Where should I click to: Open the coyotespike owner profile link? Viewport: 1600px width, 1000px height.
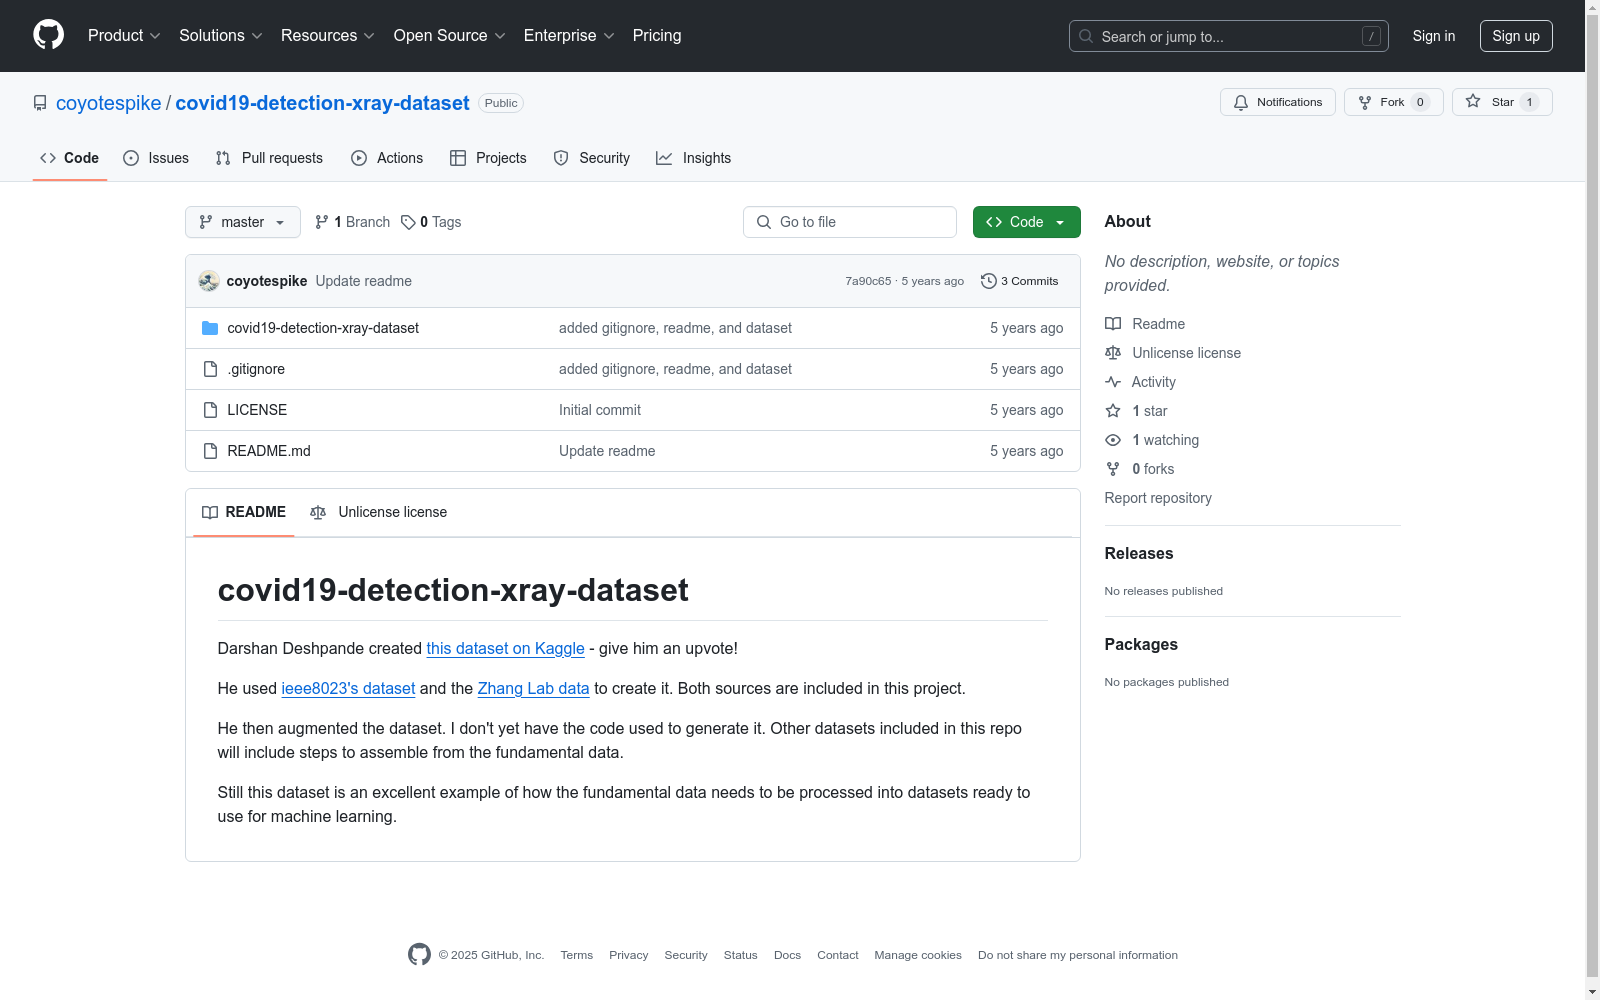pos(108,103)
